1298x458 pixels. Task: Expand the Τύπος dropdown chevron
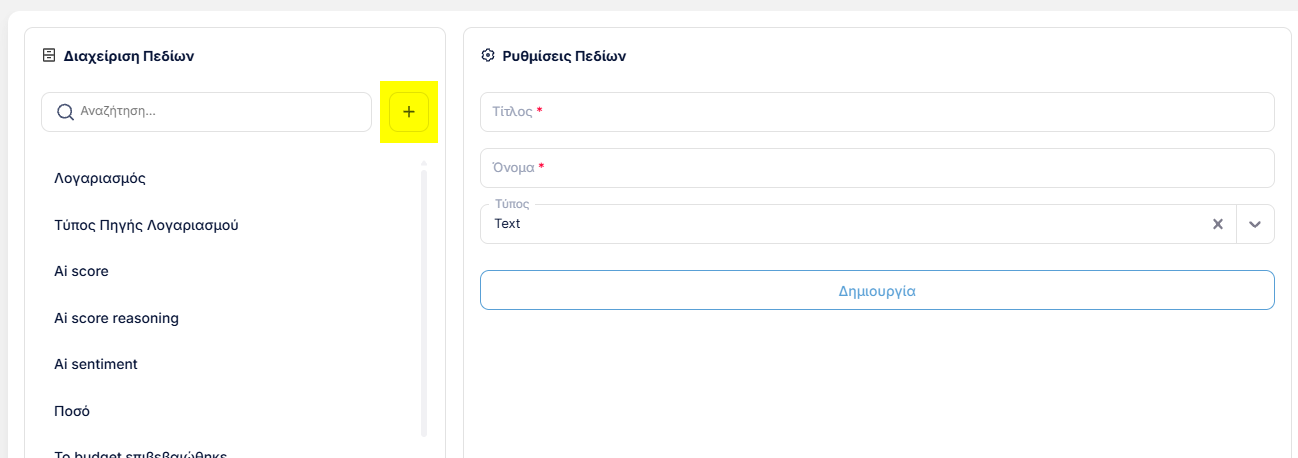tap(1255, 224)
